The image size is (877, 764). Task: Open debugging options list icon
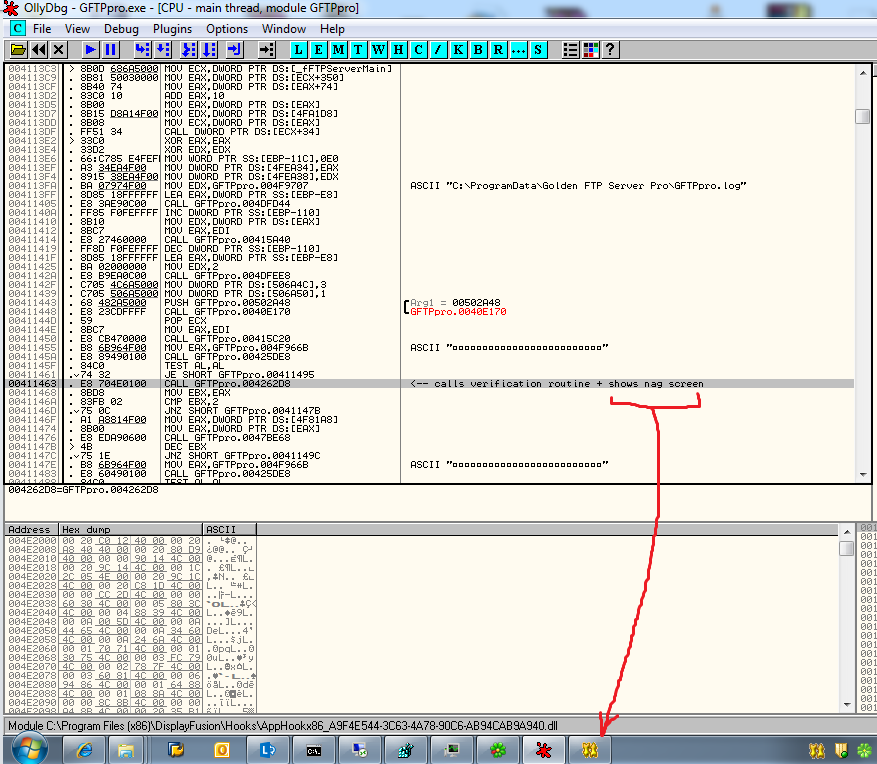coord(570,50)
